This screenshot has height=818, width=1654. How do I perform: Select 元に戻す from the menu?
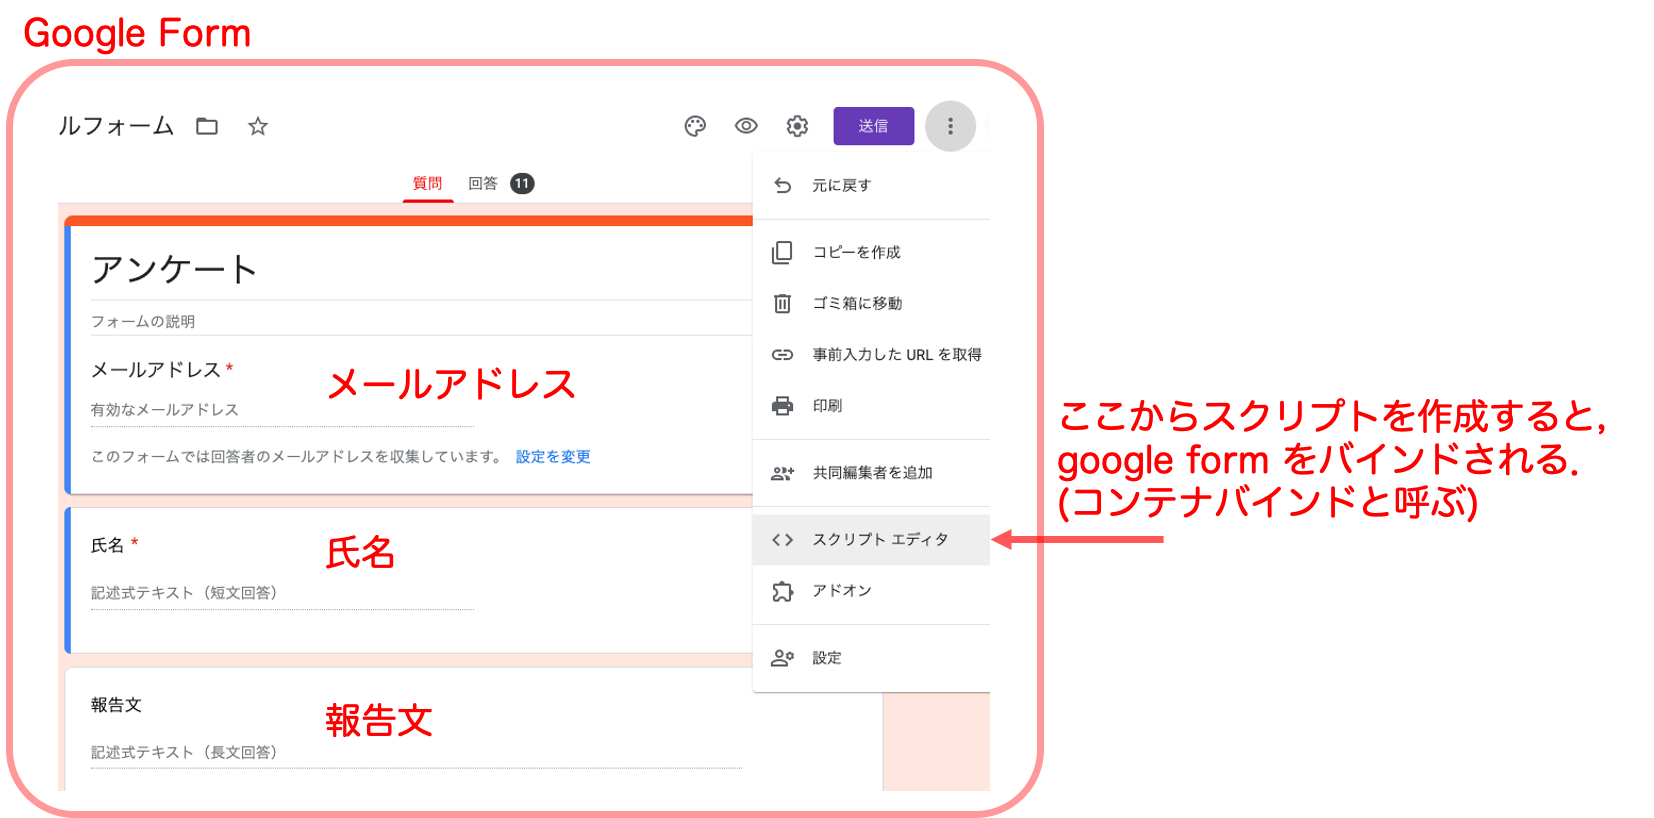871,186
